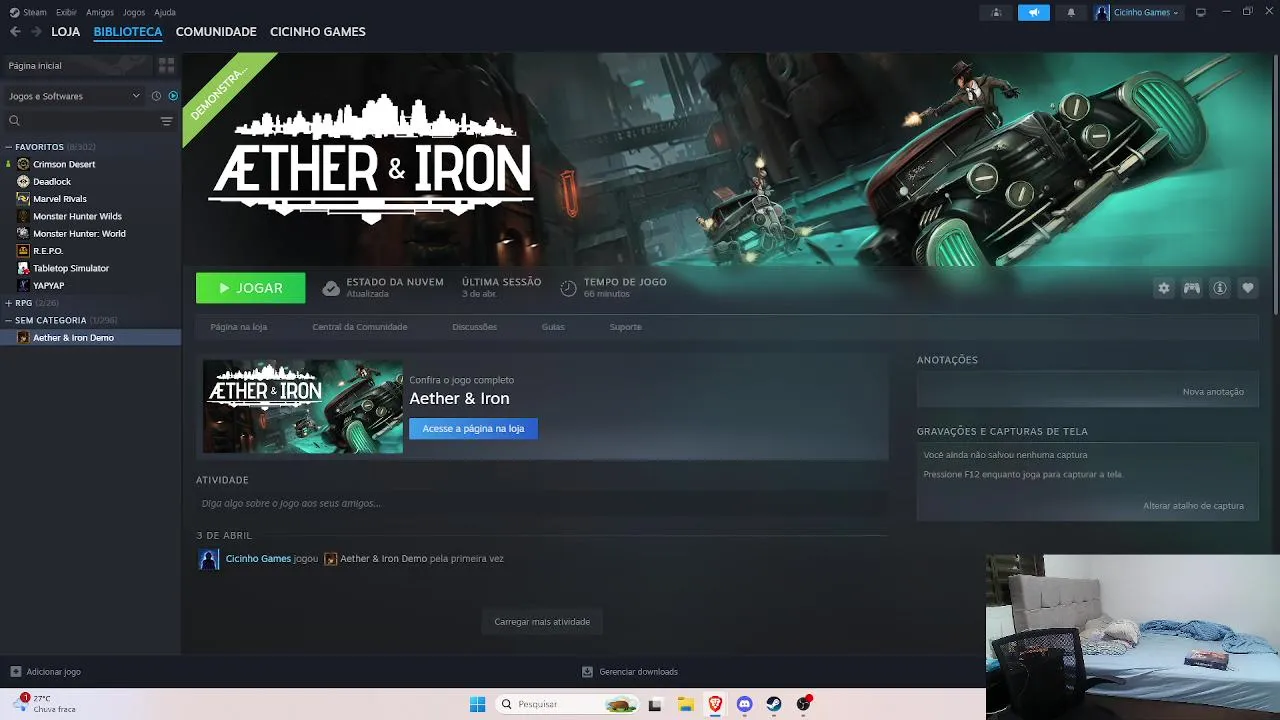Click the Windows taskbar Pesquisar box

tap(567, 704)
